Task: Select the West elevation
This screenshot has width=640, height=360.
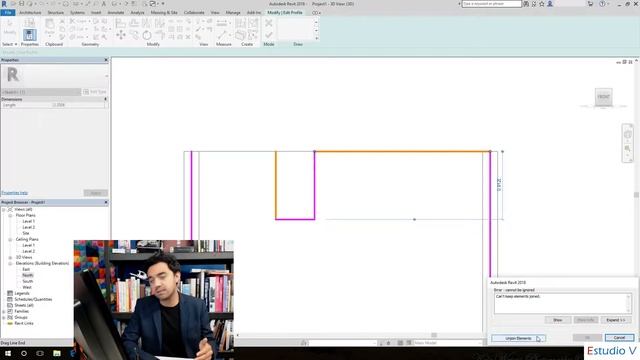Action: point(27,287)
